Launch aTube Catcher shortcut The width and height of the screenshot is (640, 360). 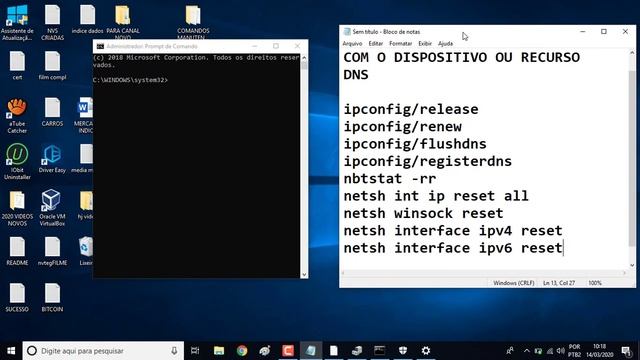pyautogui.click(x=17, y=116)
